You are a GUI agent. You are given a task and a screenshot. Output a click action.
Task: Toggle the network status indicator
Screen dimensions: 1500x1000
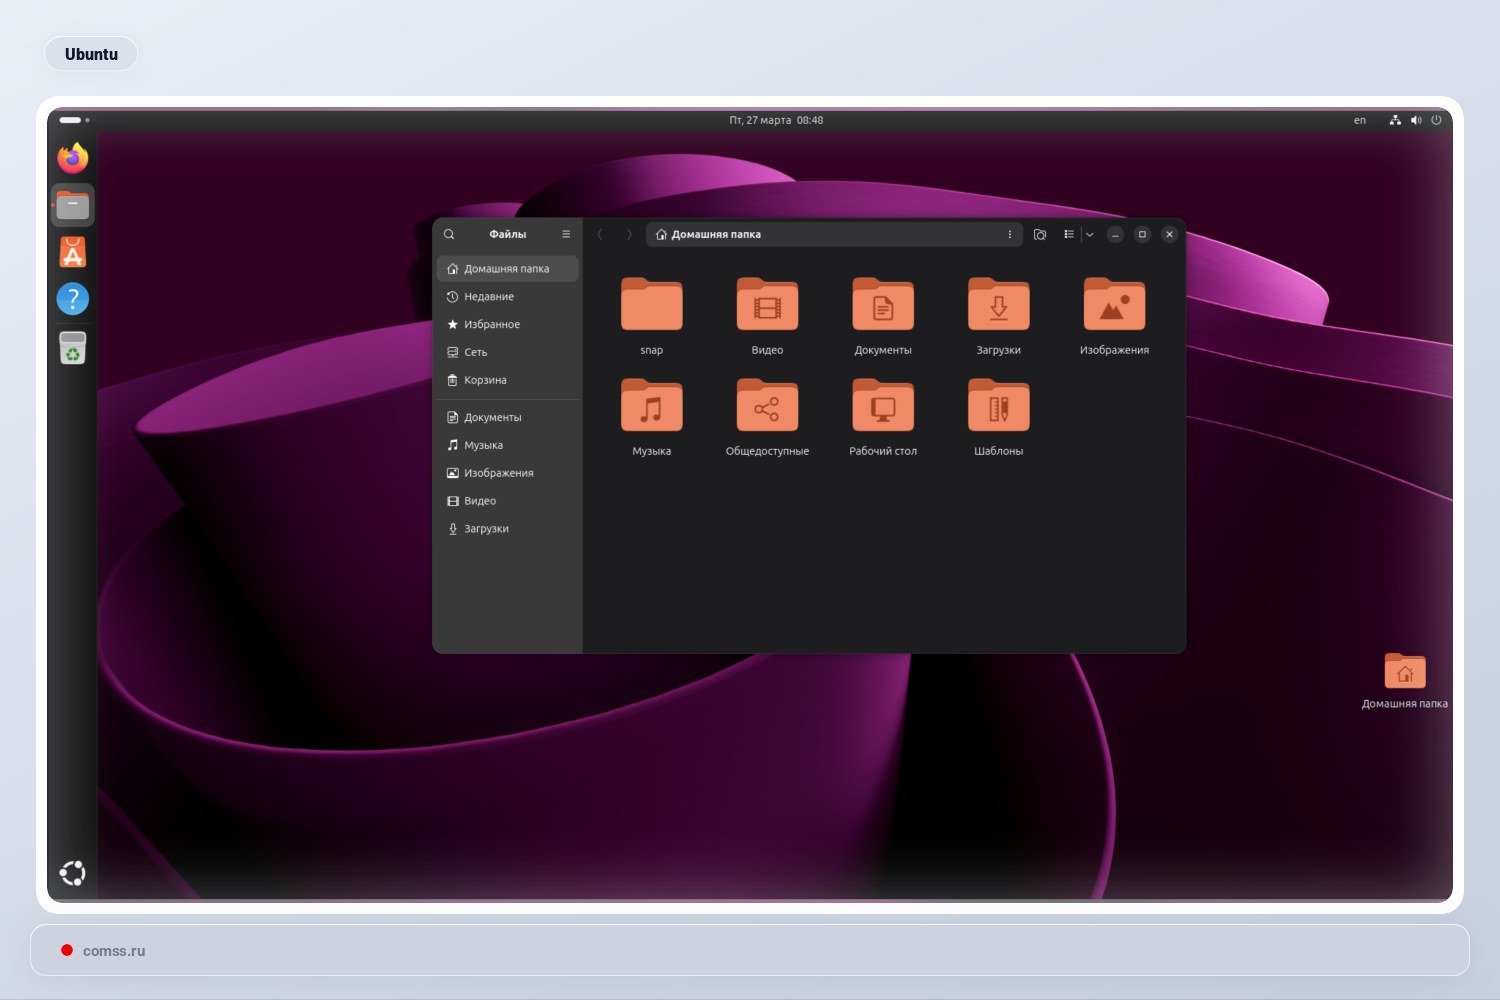[x=1395, y=119]
